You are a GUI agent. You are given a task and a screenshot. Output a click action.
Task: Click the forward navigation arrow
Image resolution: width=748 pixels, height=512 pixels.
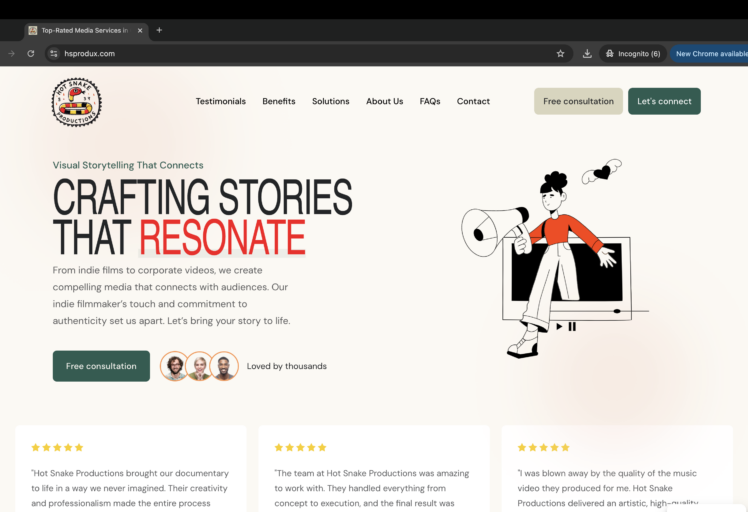11,54
